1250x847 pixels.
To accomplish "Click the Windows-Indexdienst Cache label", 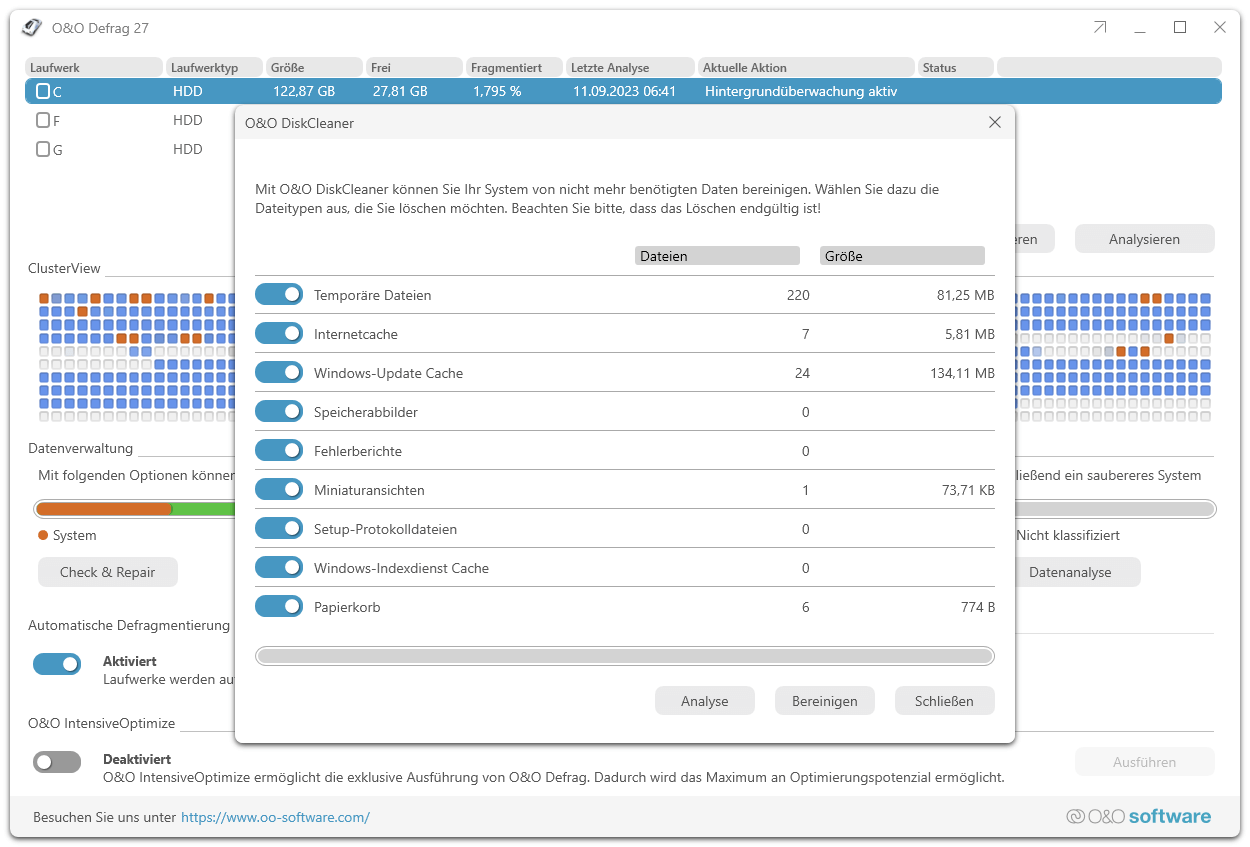I will pos(401,568).
